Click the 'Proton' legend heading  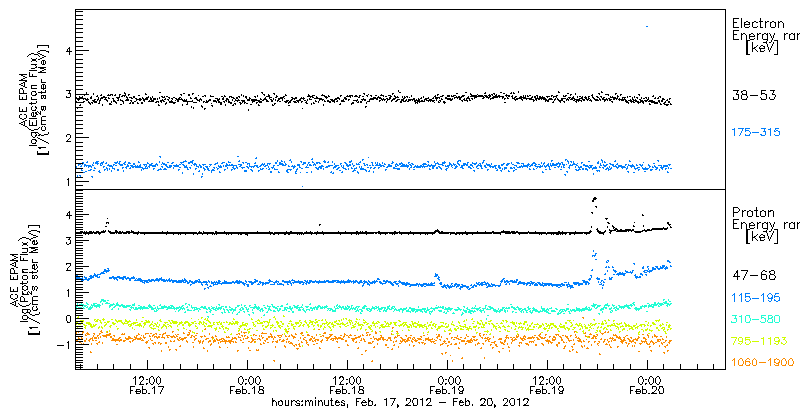pos(753,212)
